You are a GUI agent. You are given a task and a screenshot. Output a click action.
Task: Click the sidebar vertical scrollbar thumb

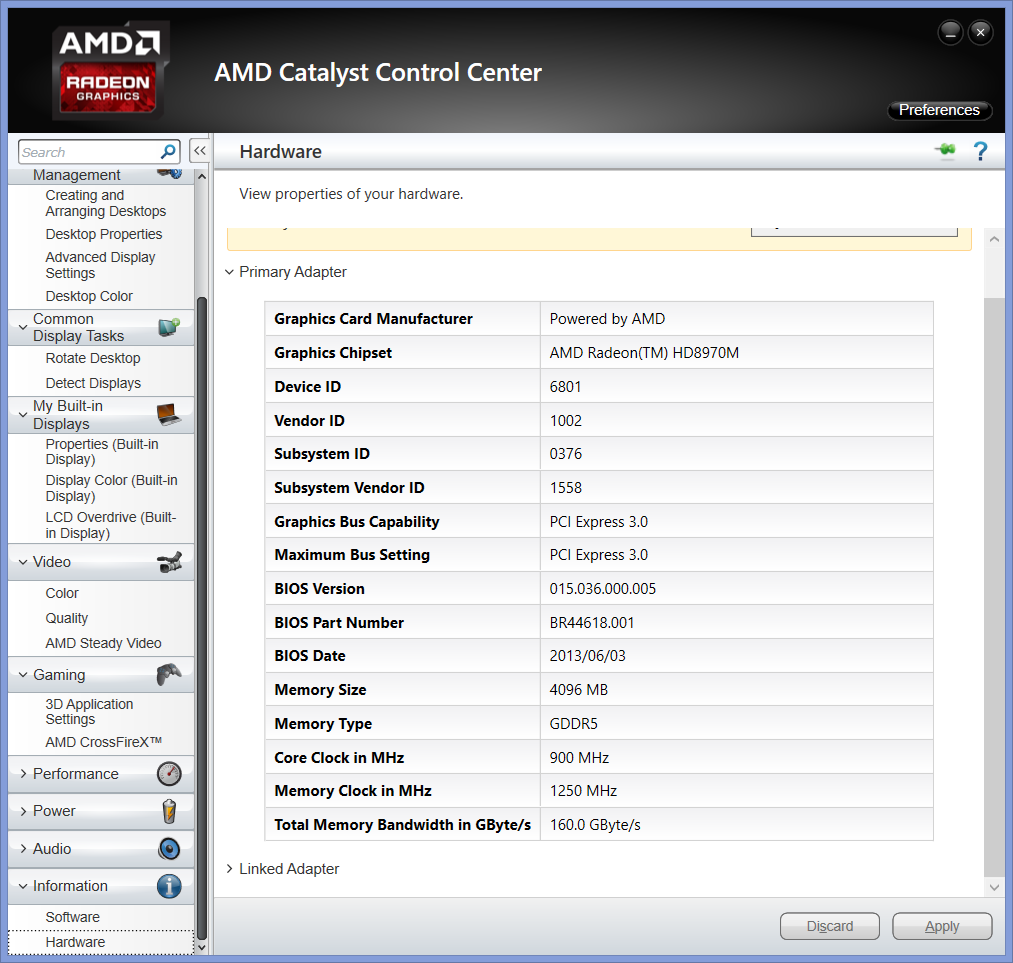click(202, 620)
